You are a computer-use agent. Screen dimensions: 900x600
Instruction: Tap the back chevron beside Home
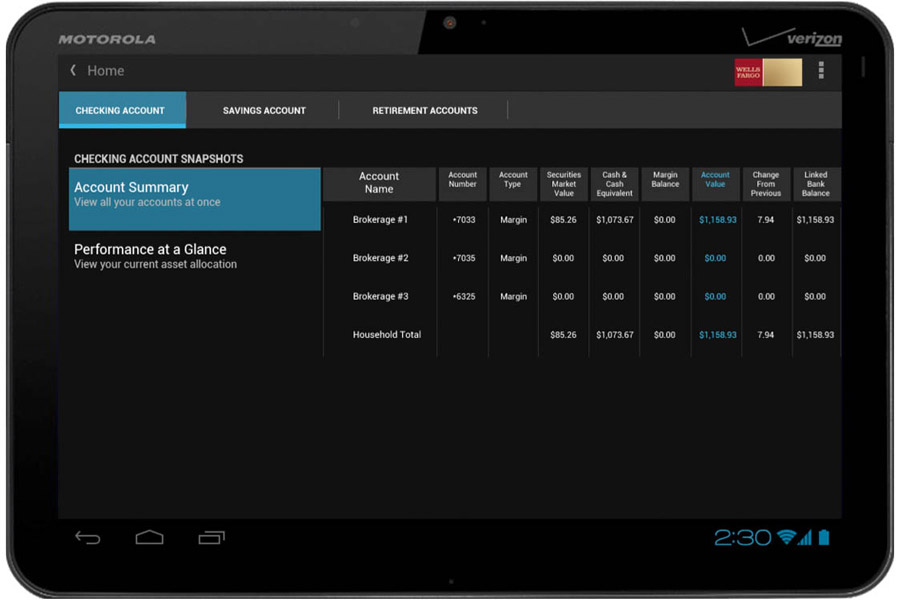73,71
